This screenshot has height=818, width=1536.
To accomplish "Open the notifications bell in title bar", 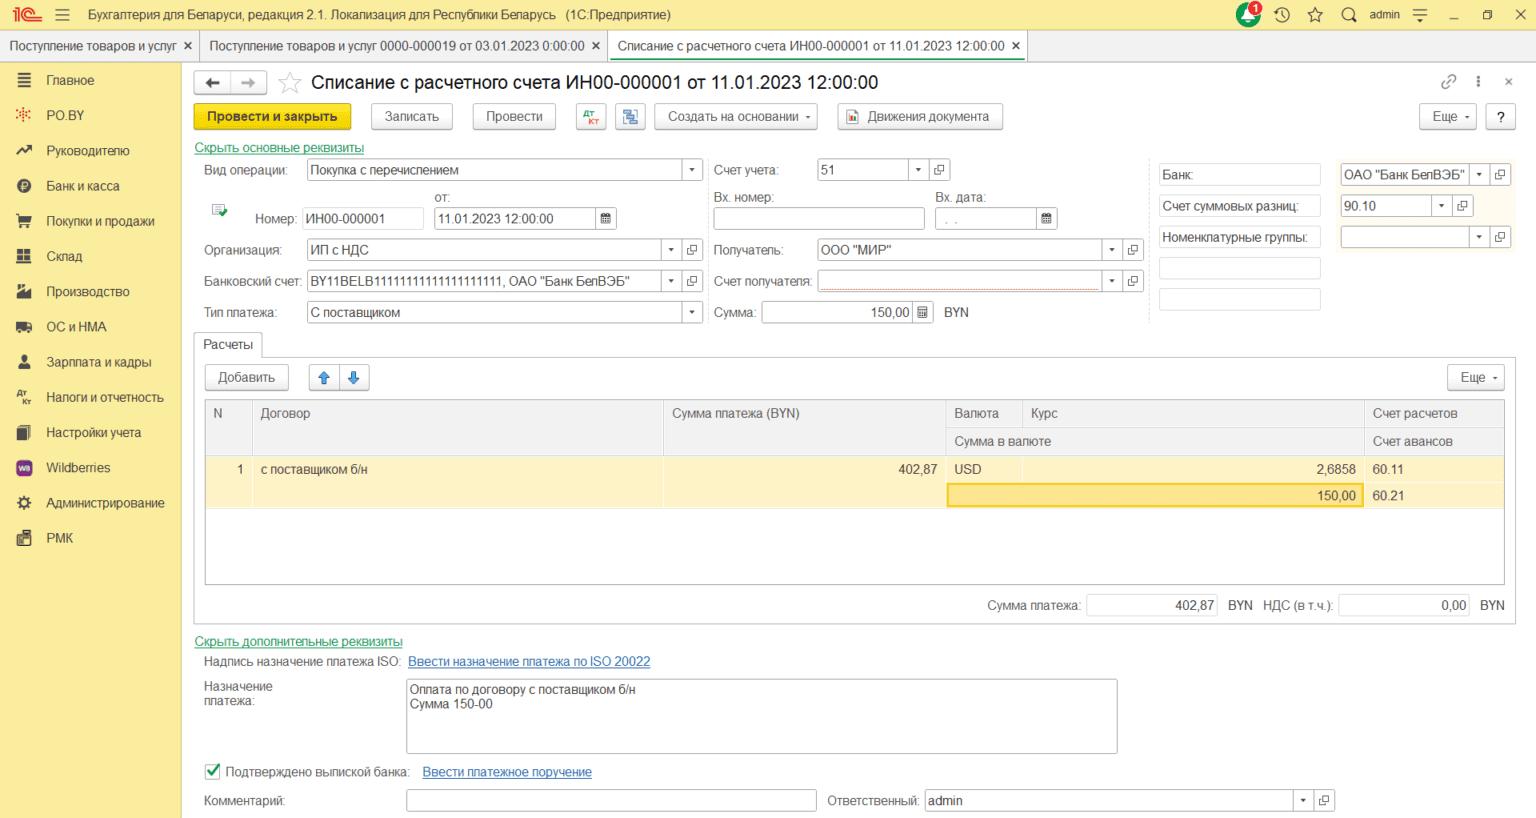I will coord(1247,15).
